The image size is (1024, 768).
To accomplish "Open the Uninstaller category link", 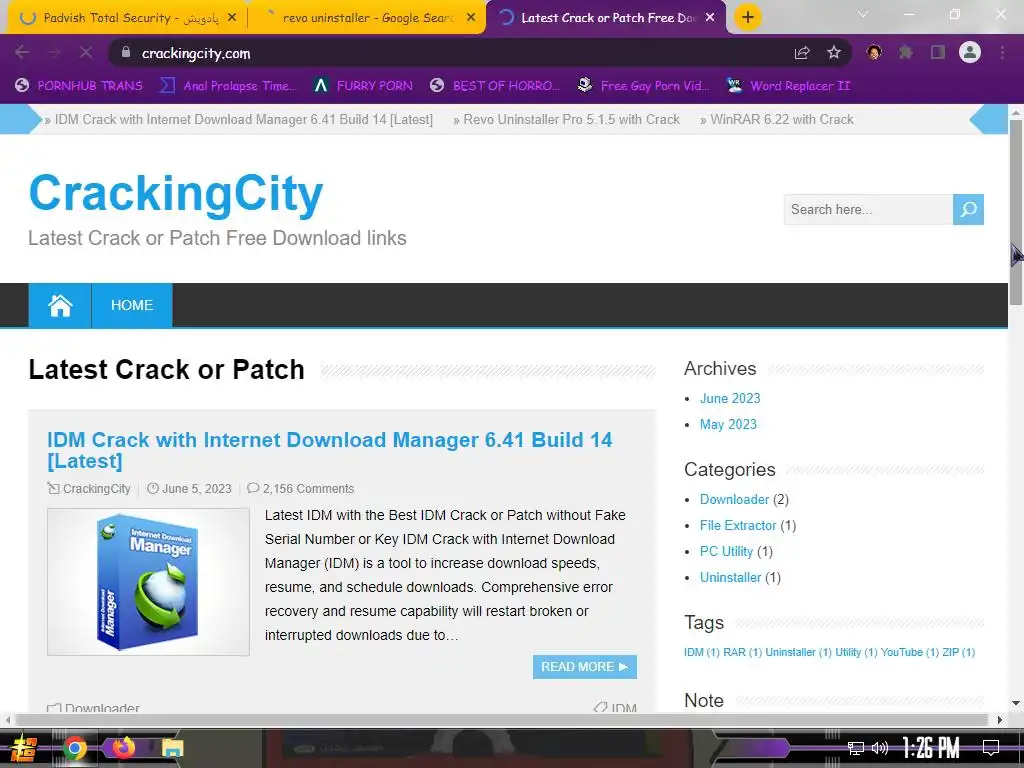I will 730,578.
